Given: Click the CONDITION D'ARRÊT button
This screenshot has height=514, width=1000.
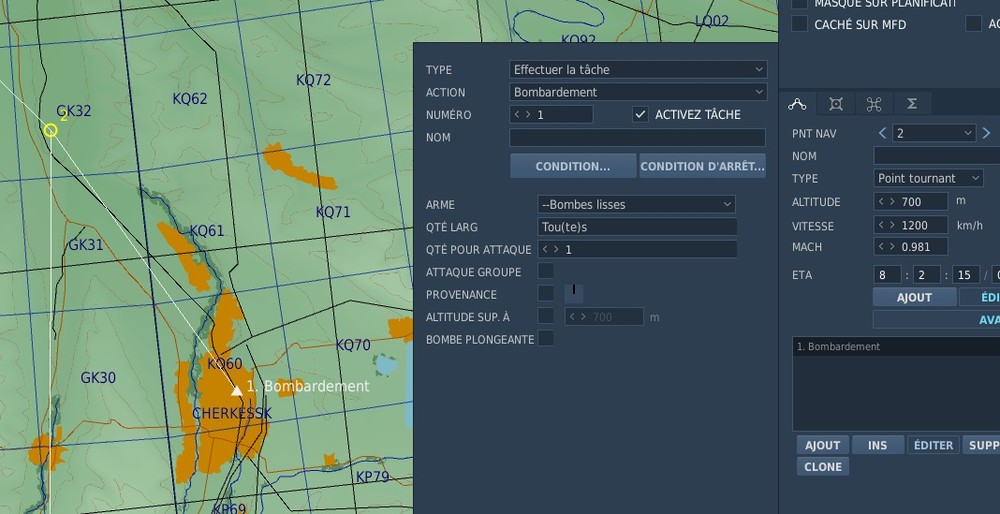Looking at the screenshot, I should click(x=702, y=166).
